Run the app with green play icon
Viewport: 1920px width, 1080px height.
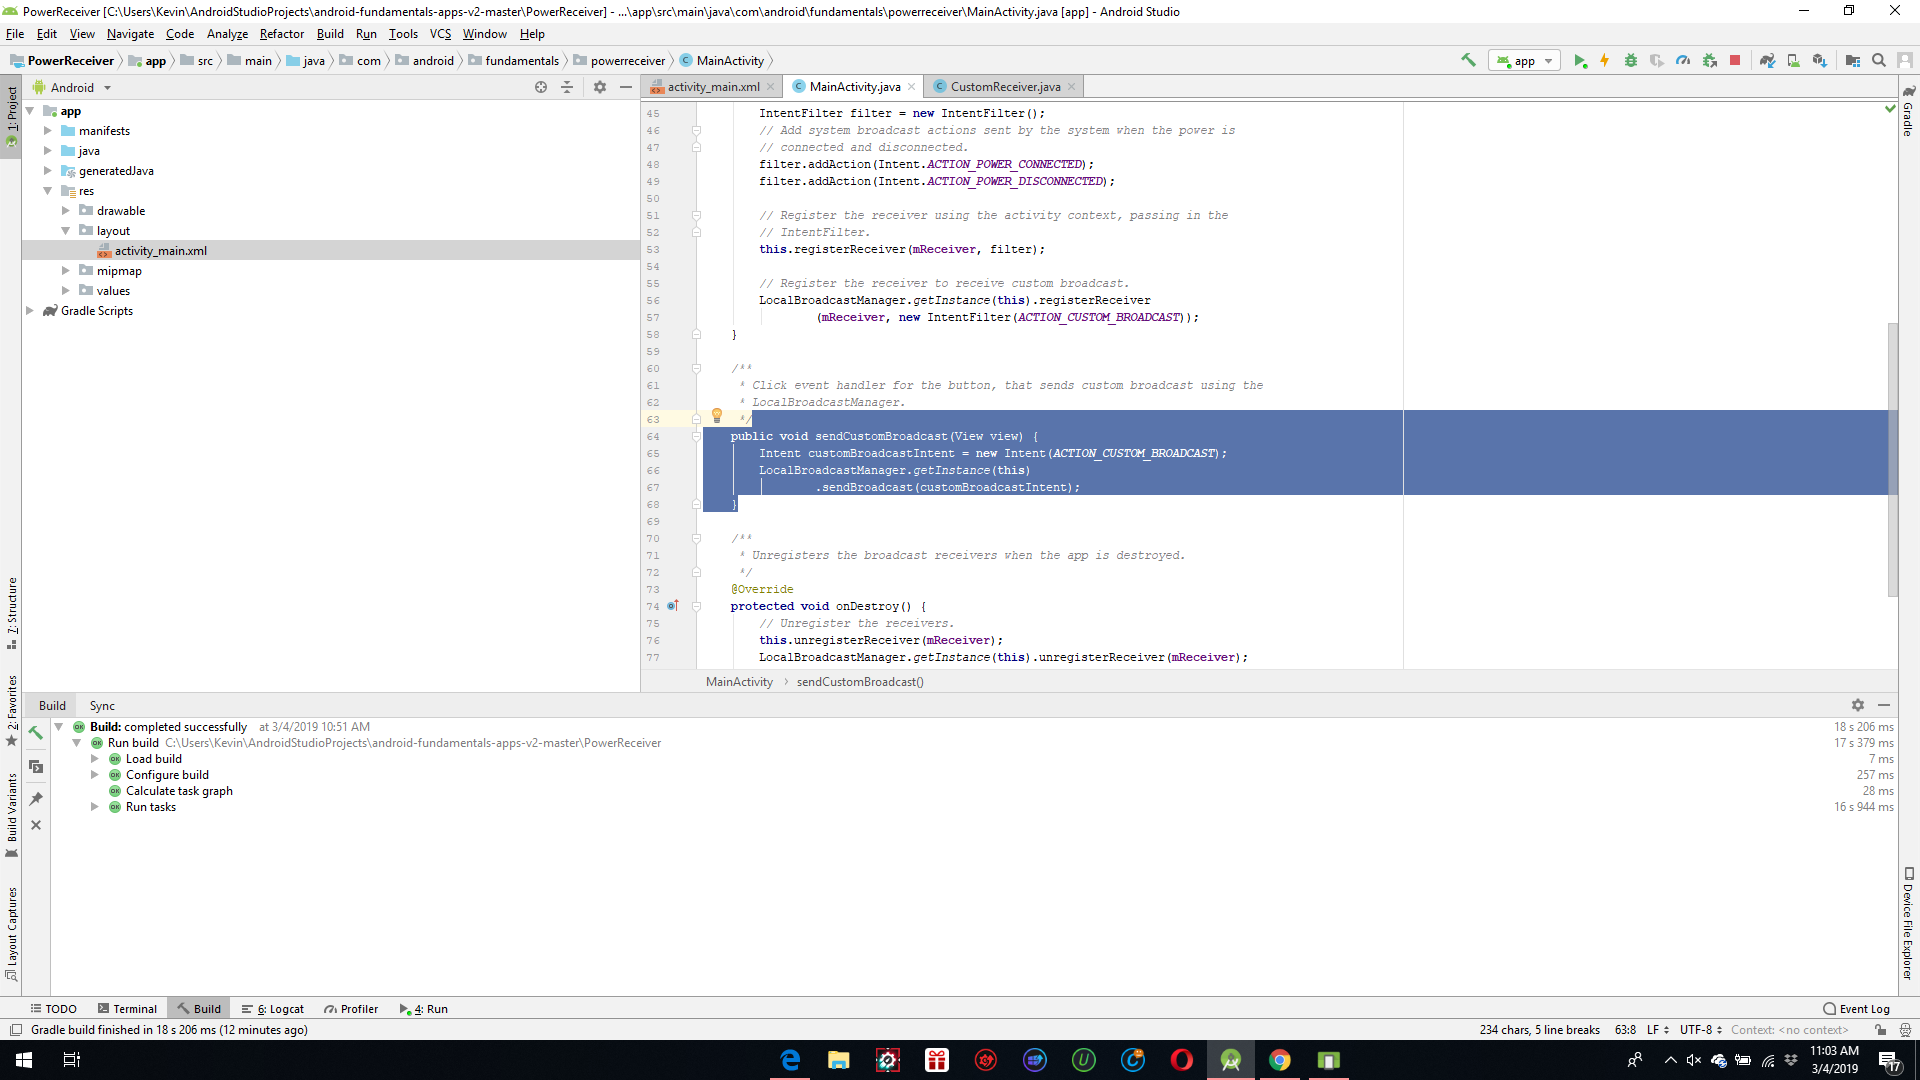pos(1580,60)
